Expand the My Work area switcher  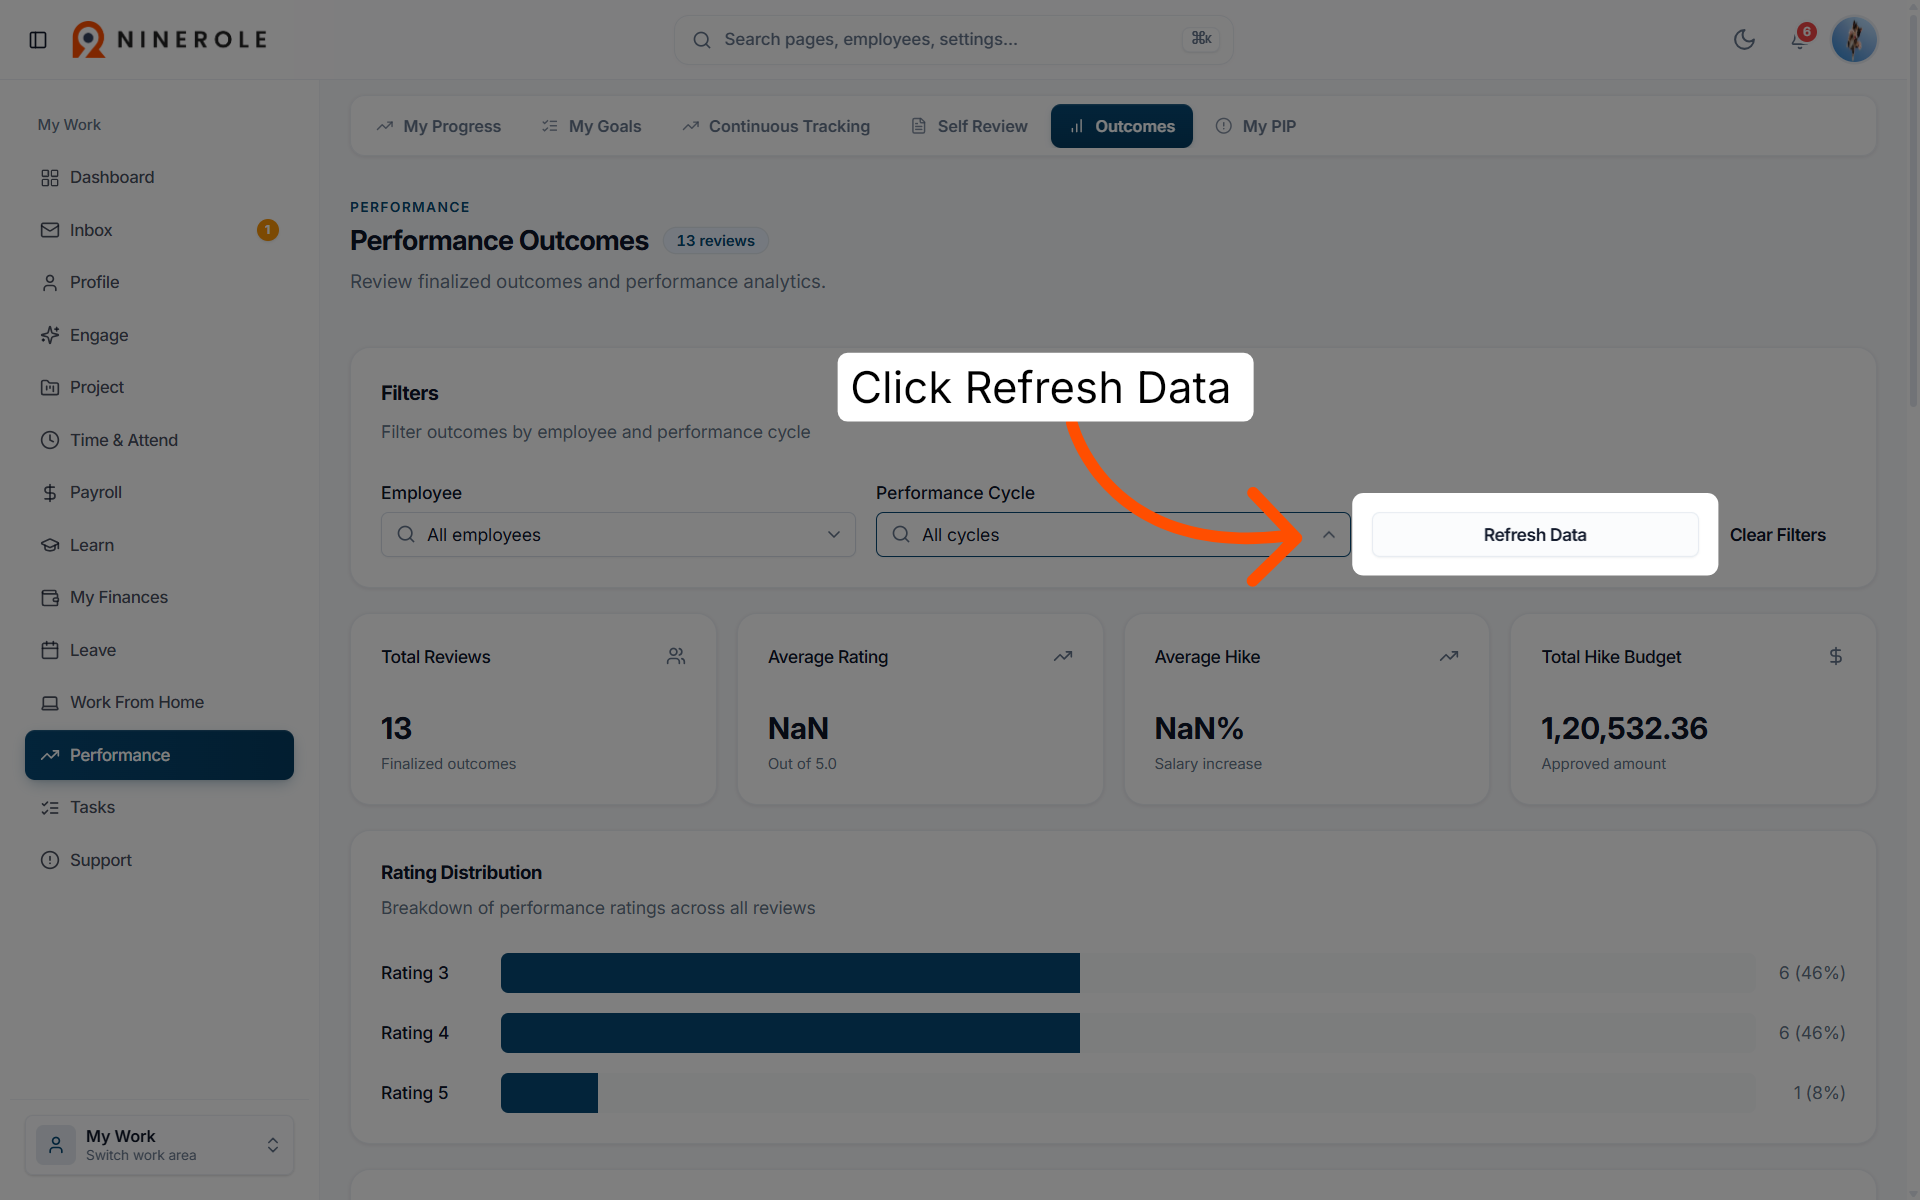pos(159,1145)
